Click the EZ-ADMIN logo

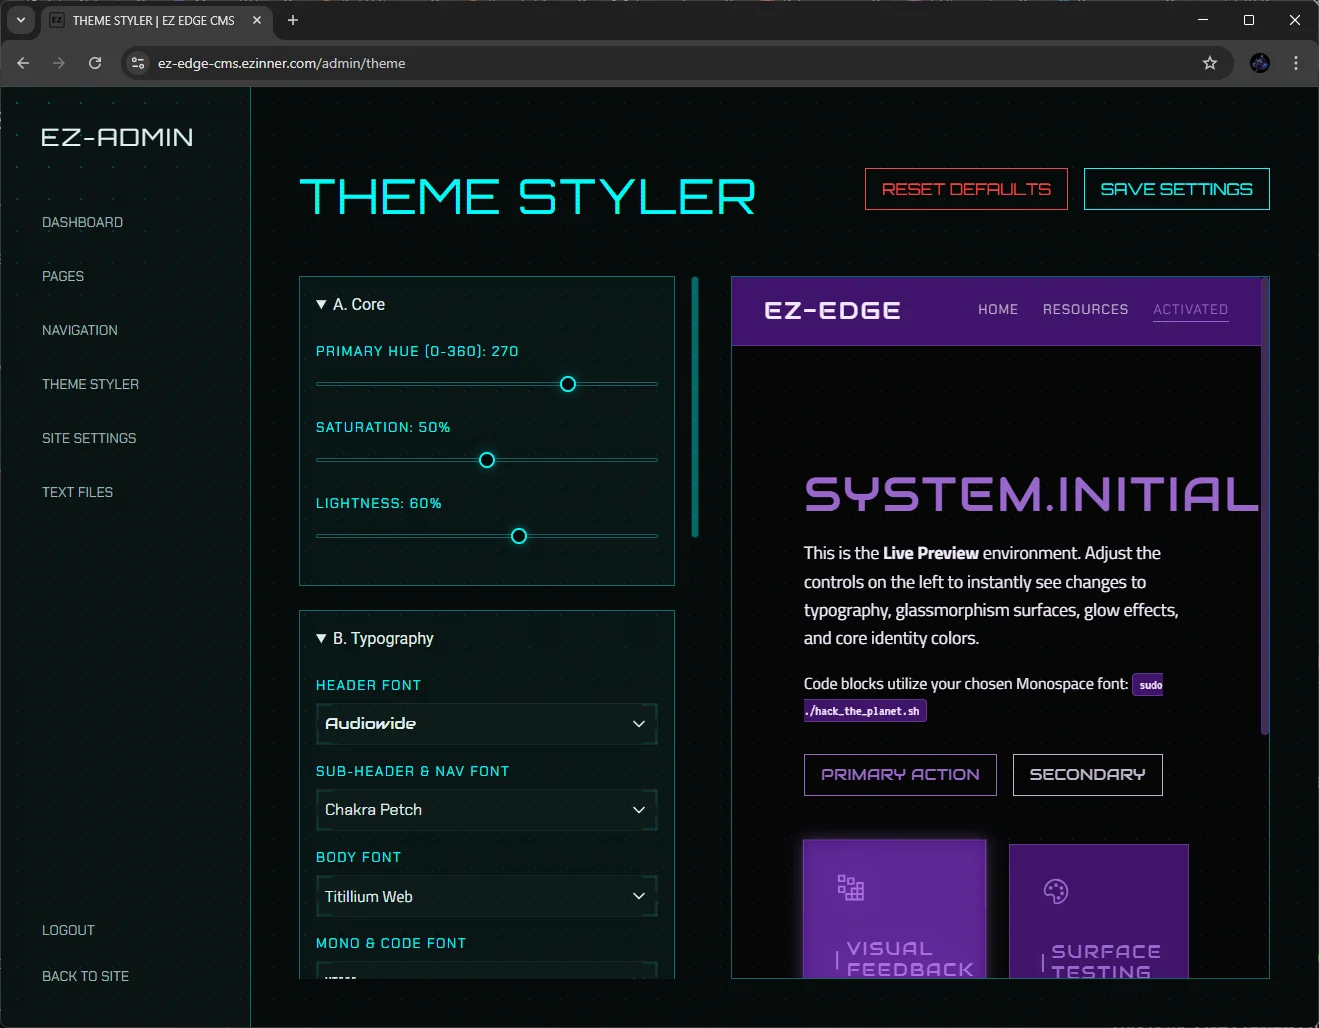coord(117,137)
